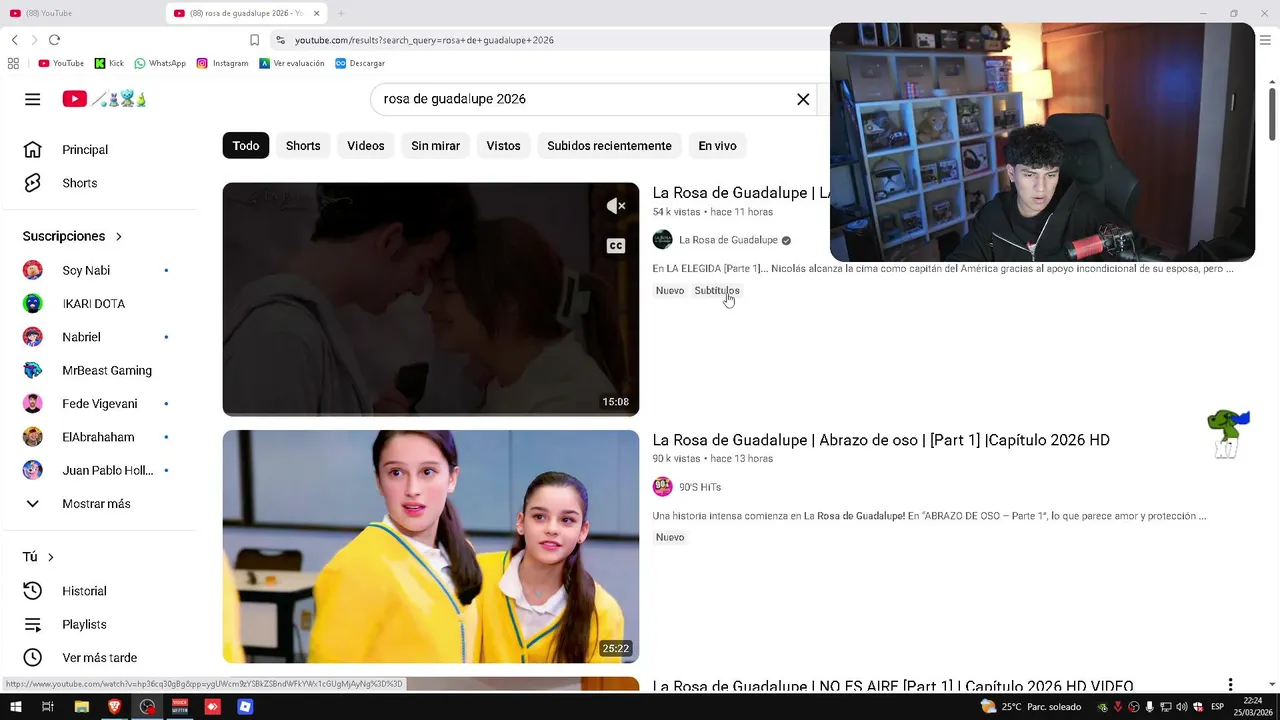
Task: Close the rosa de guadalupe 2026 tab
Action: pos(317,13)
